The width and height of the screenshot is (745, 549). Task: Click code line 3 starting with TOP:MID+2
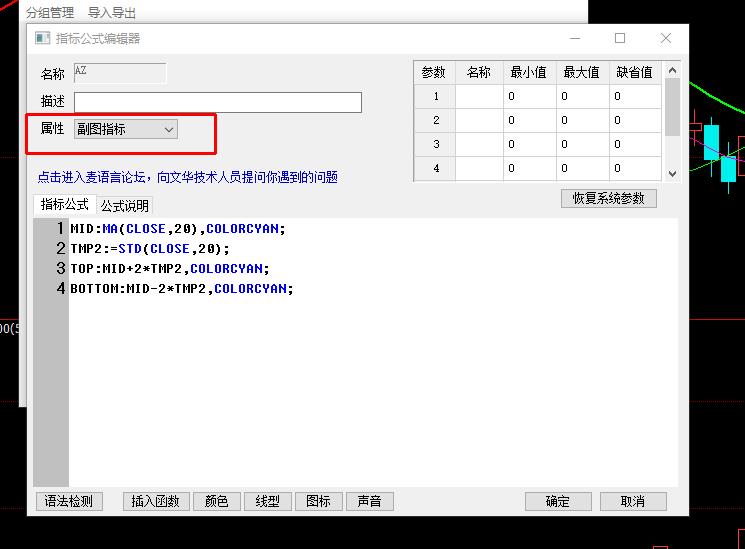170,269
